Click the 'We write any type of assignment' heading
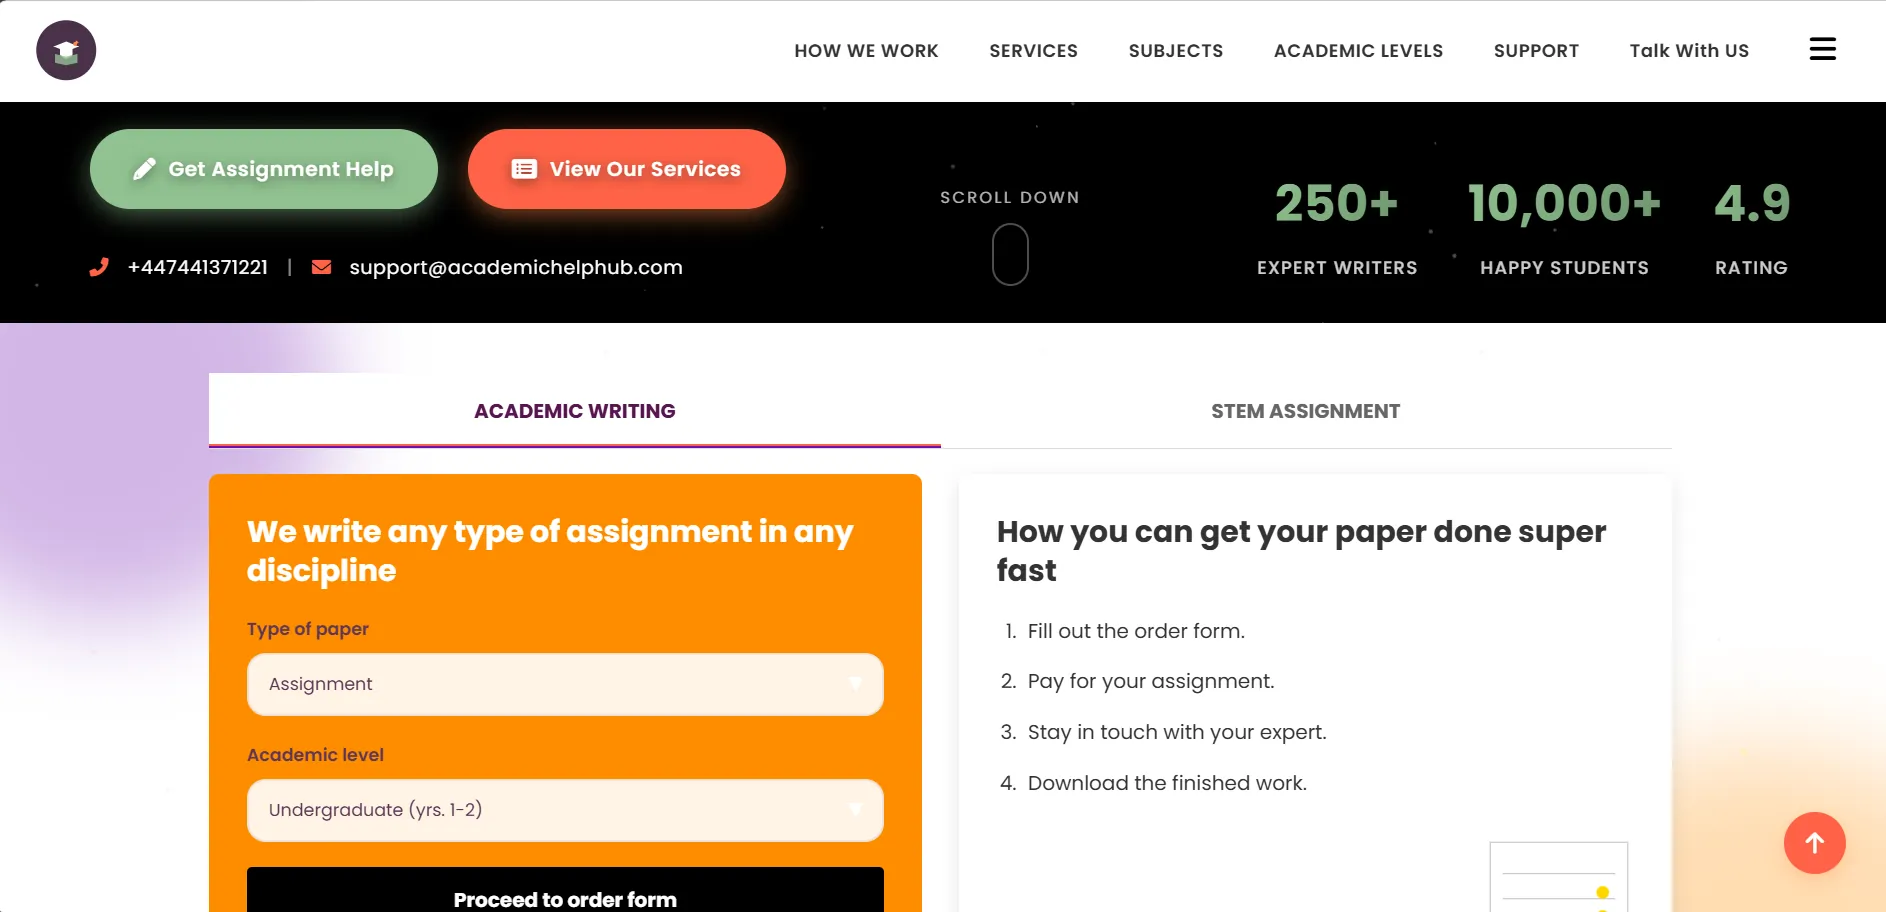The image size is (1886, 912). tap(550, 550)
